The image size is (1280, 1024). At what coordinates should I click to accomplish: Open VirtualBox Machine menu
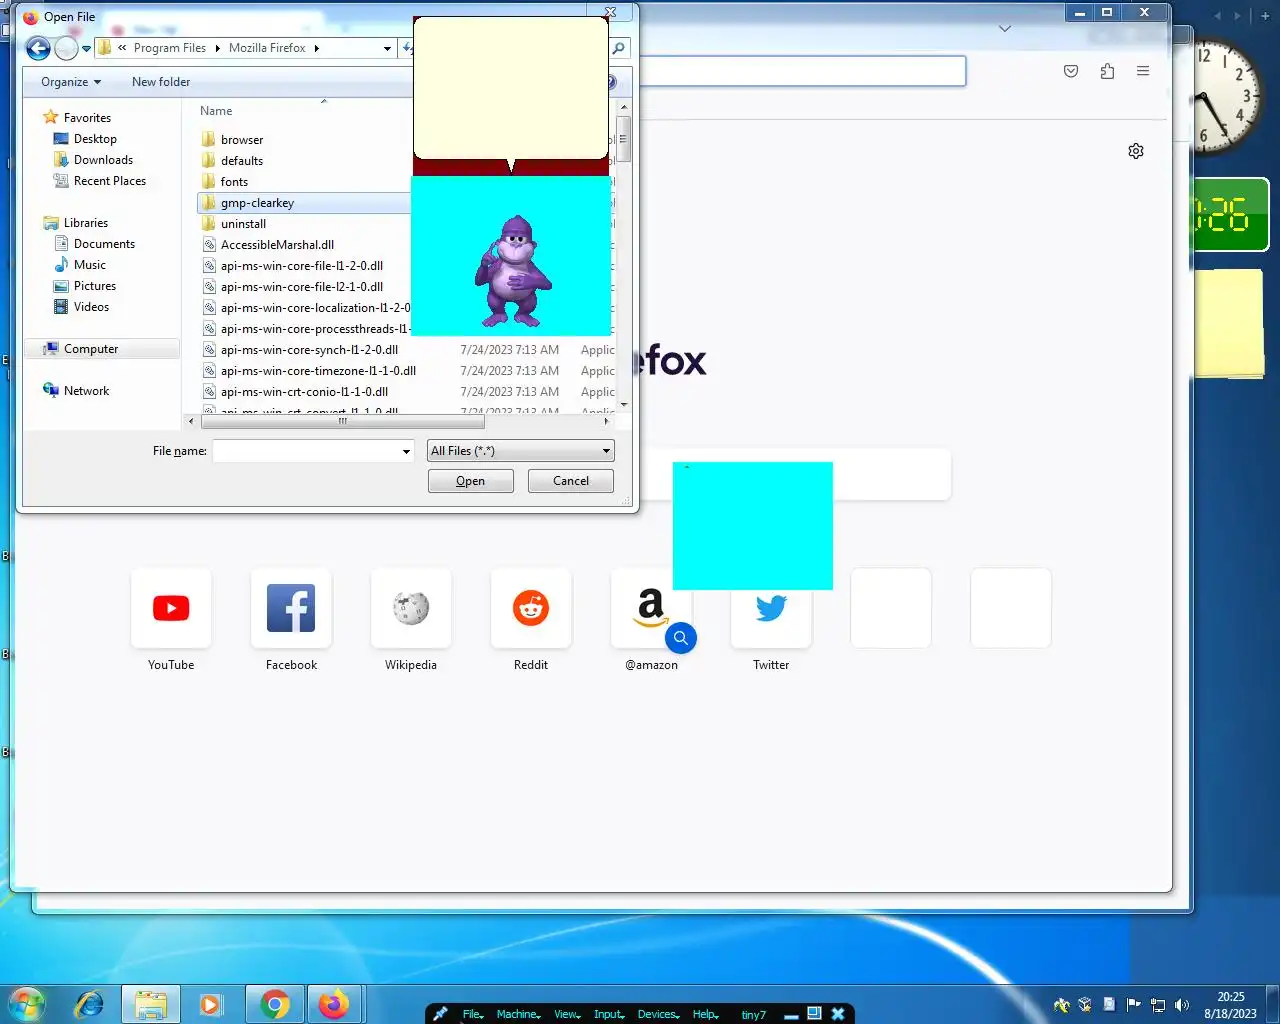[x=518, y=1014]
